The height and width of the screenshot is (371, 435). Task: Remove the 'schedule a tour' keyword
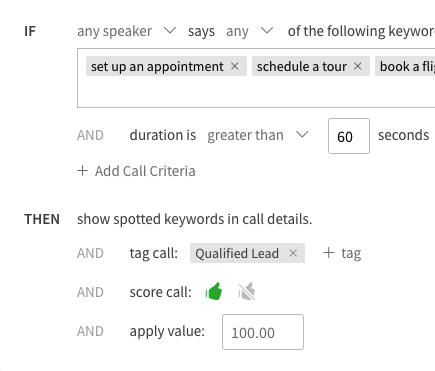tap(358, 66)
